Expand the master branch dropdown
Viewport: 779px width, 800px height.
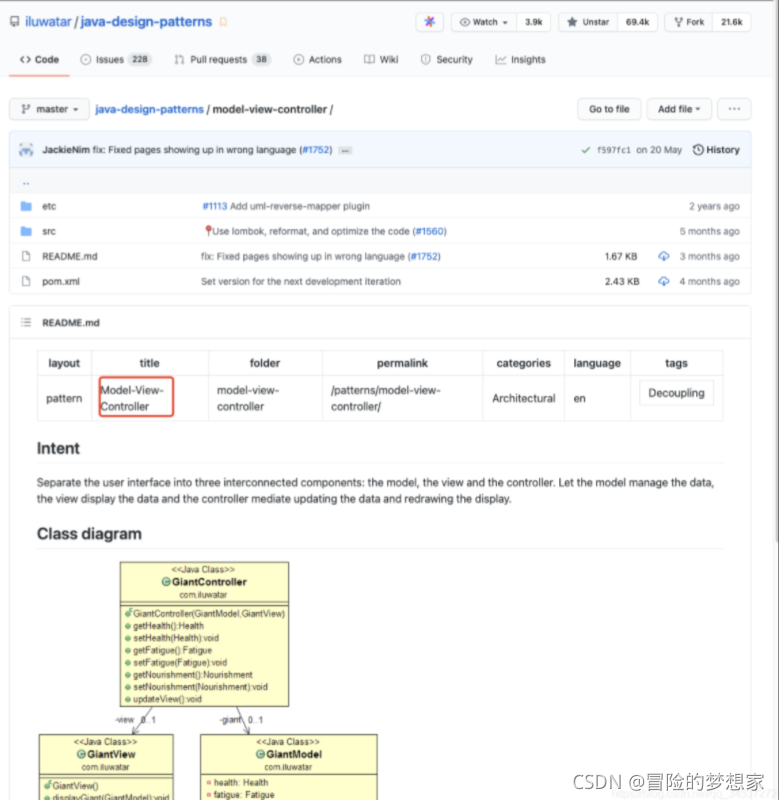click(49, 109)
